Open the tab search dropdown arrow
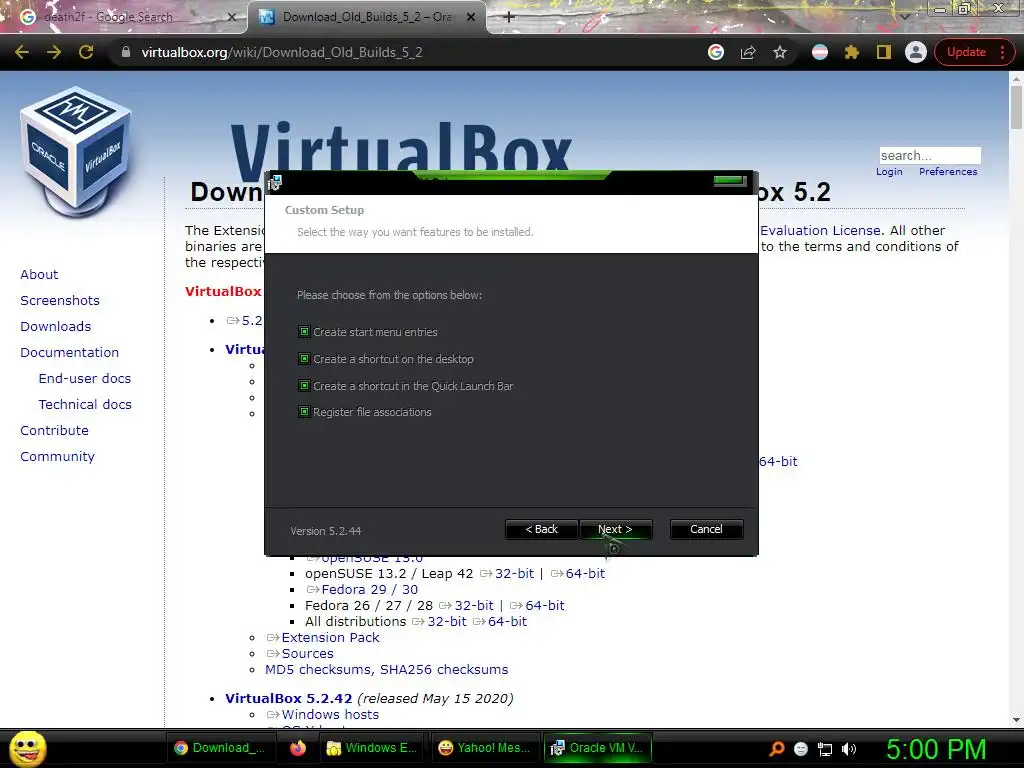The width and height of the screenshot is (1024, 768). pyautogui.click(x=904, y=16)
